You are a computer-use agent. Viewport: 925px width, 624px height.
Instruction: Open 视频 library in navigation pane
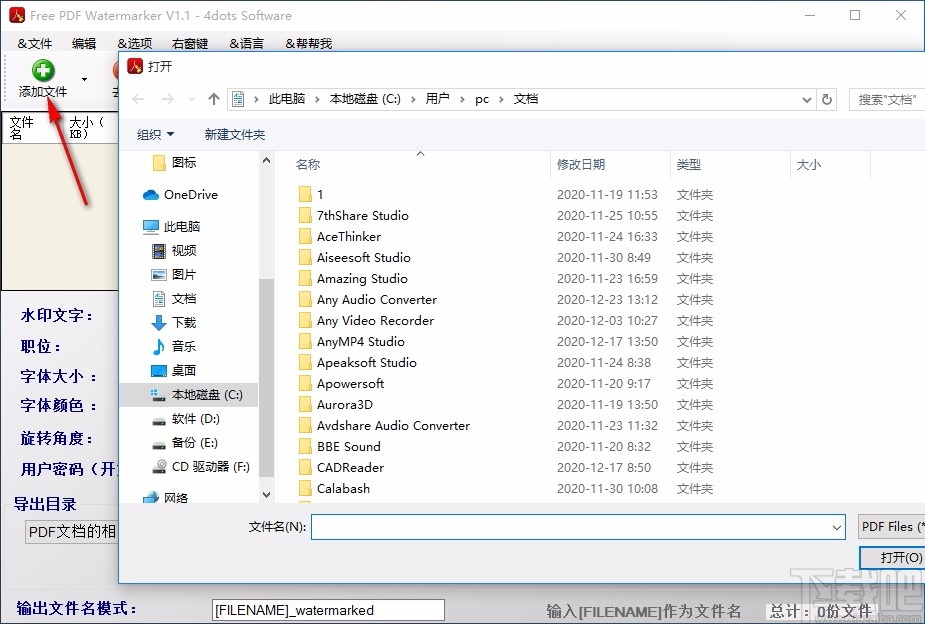pos(174,251)
